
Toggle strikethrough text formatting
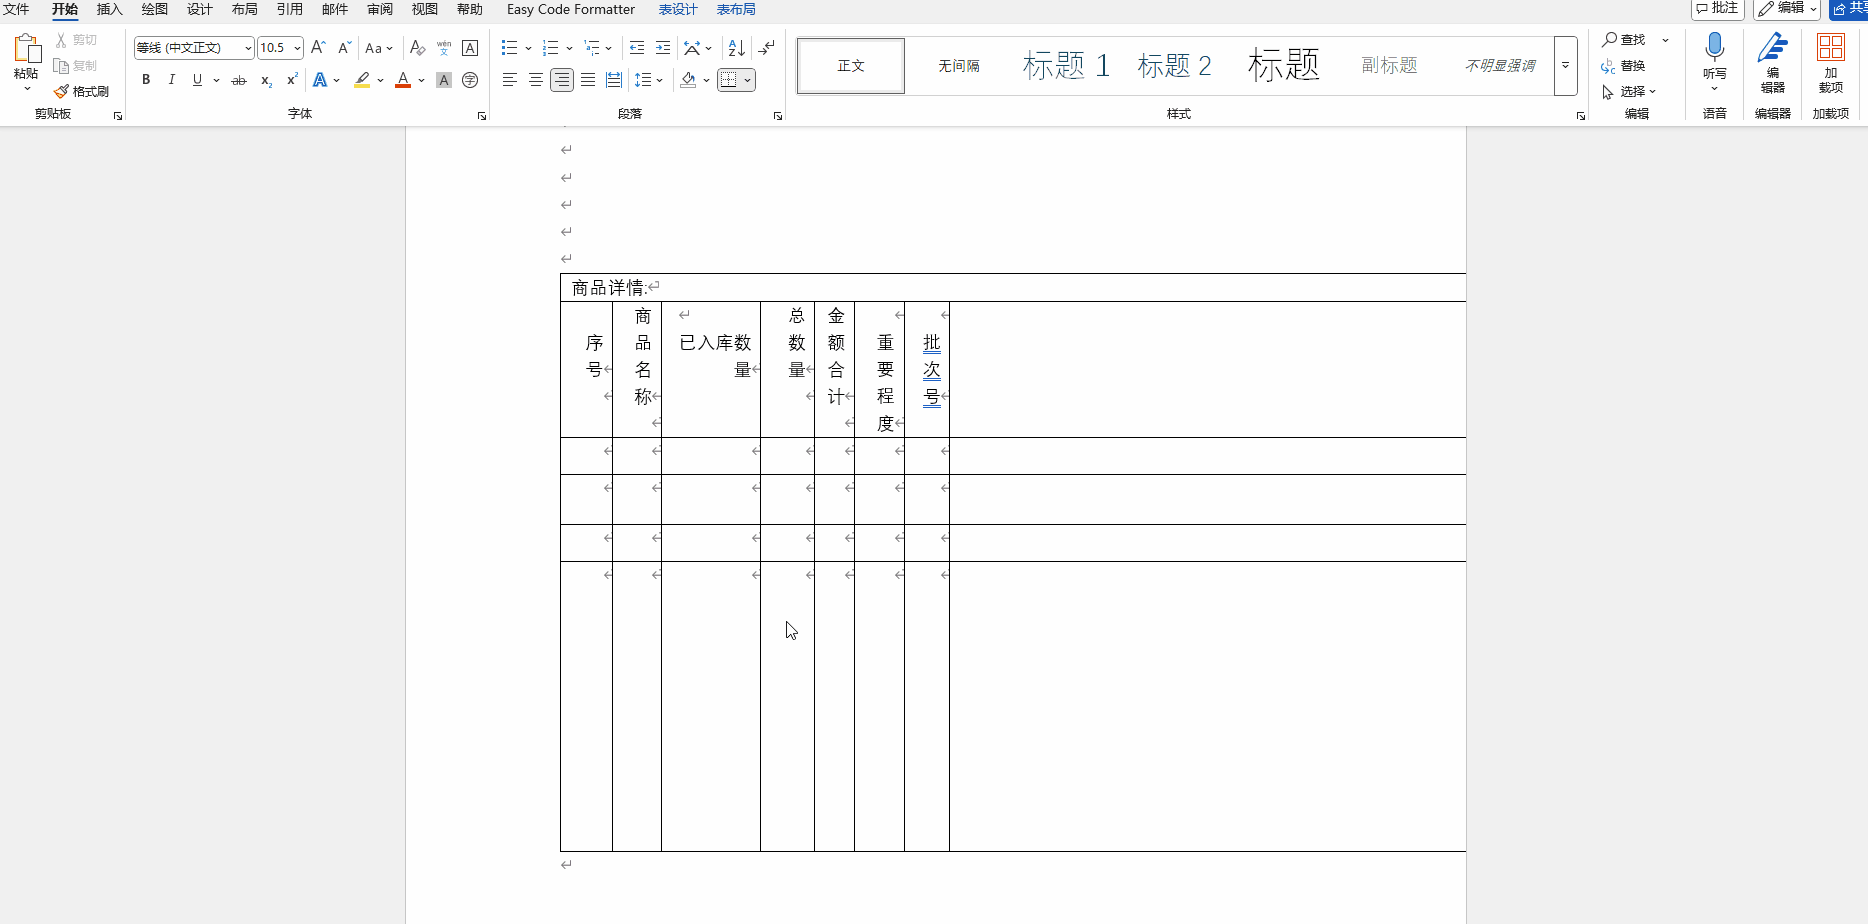(239, 80)
